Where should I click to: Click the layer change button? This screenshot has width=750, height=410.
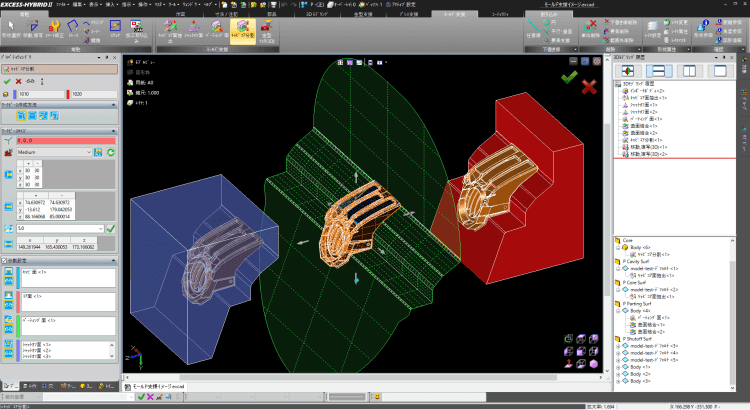tap(676, 22)
